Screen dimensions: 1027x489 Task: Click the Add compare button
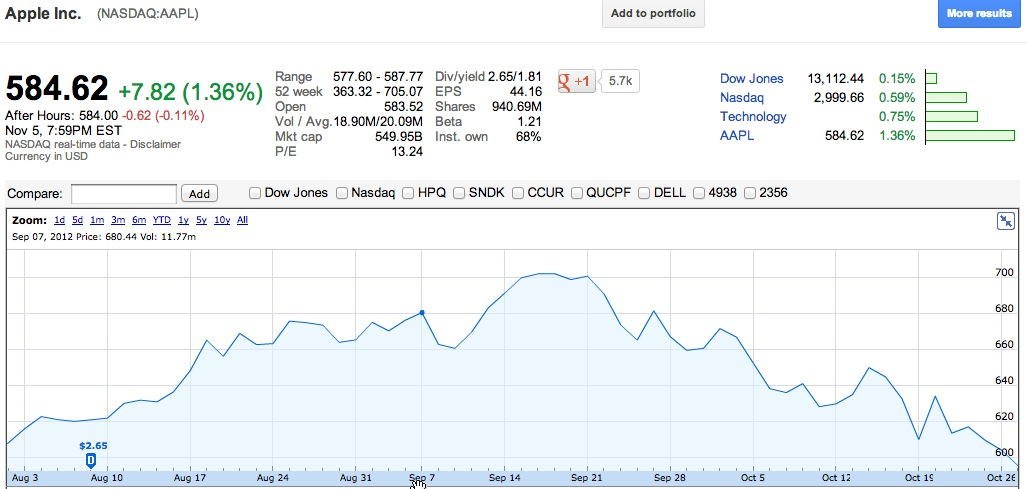pos(199,194)
